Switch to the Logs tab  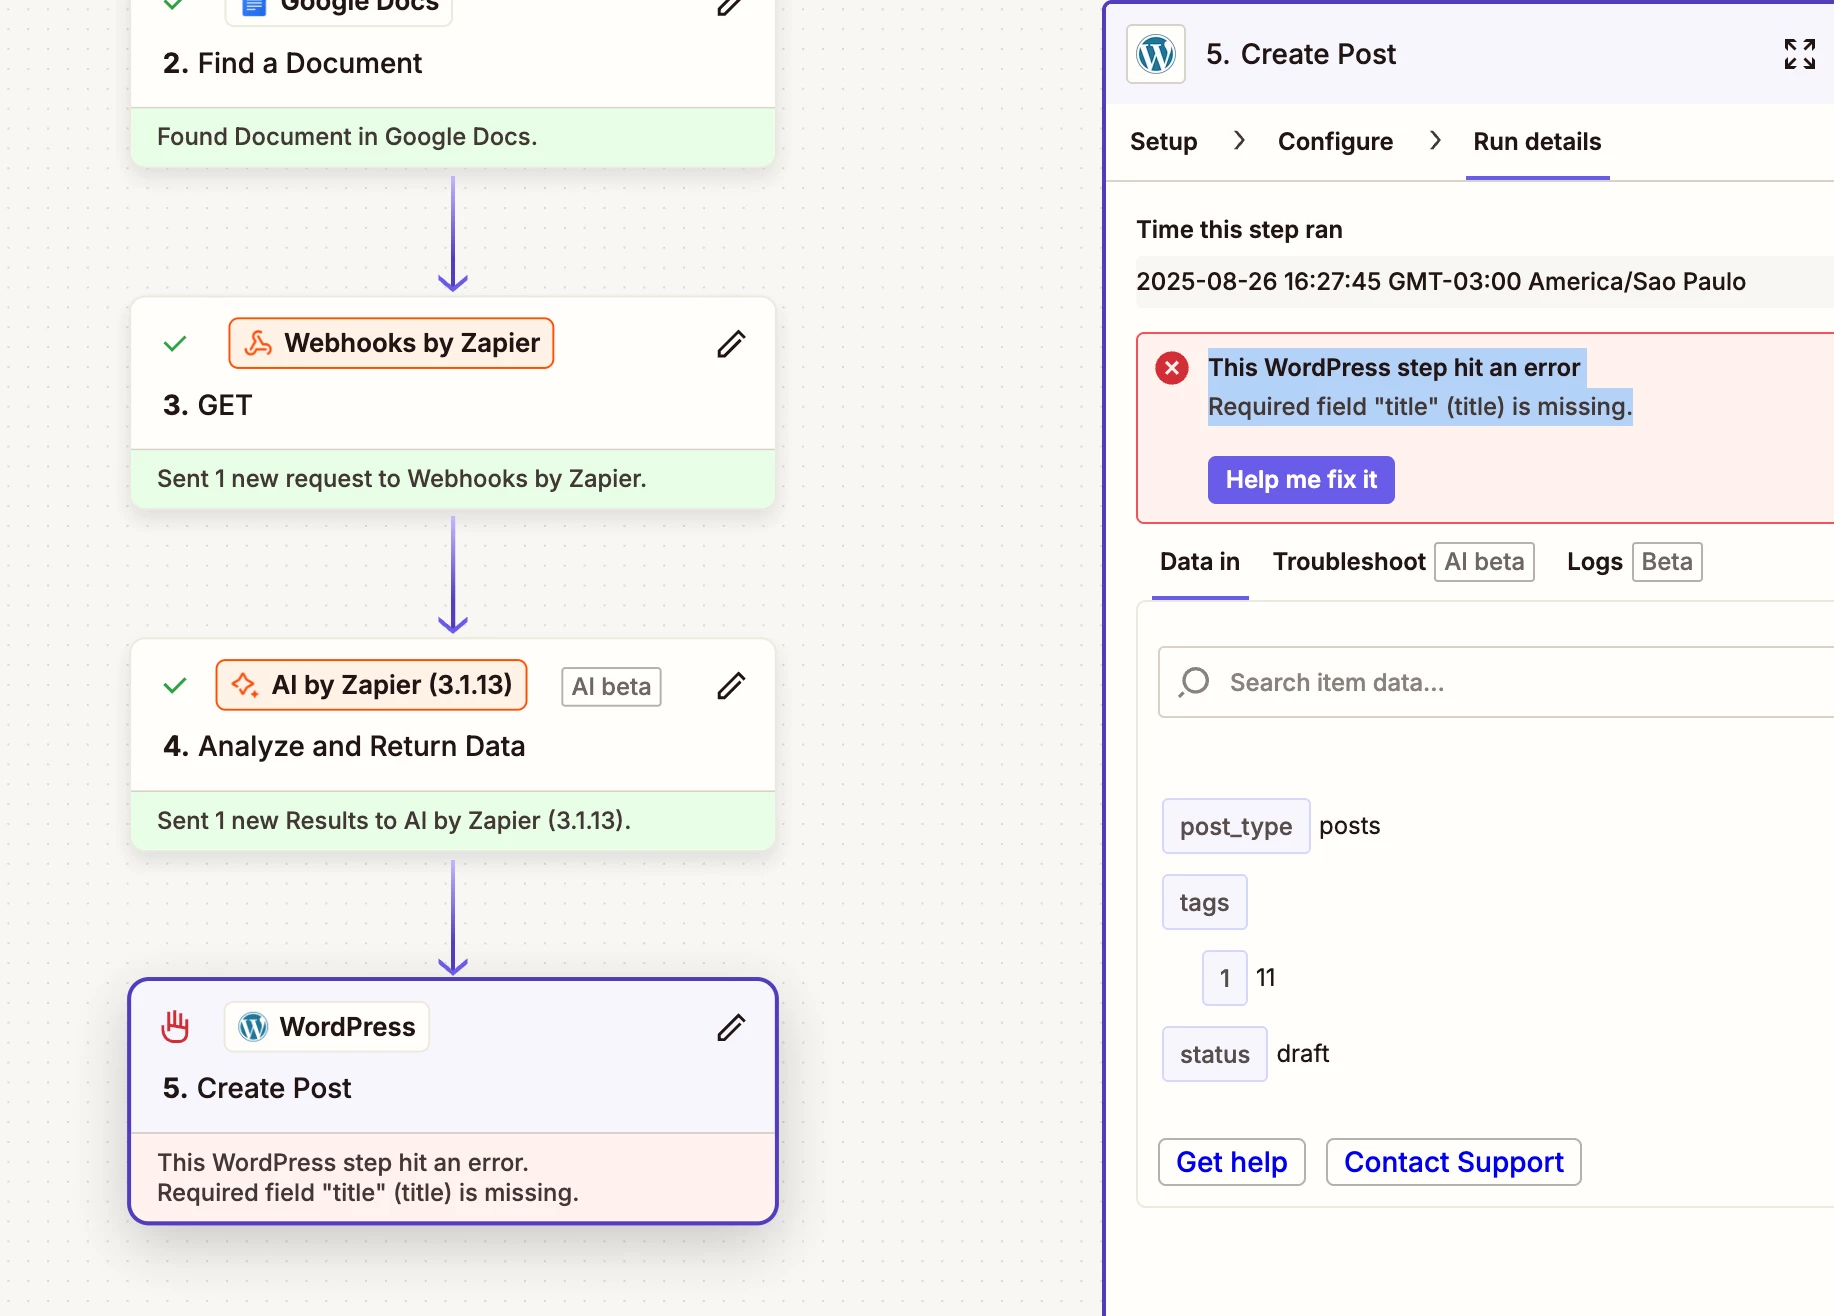(x=1594, y=562)
